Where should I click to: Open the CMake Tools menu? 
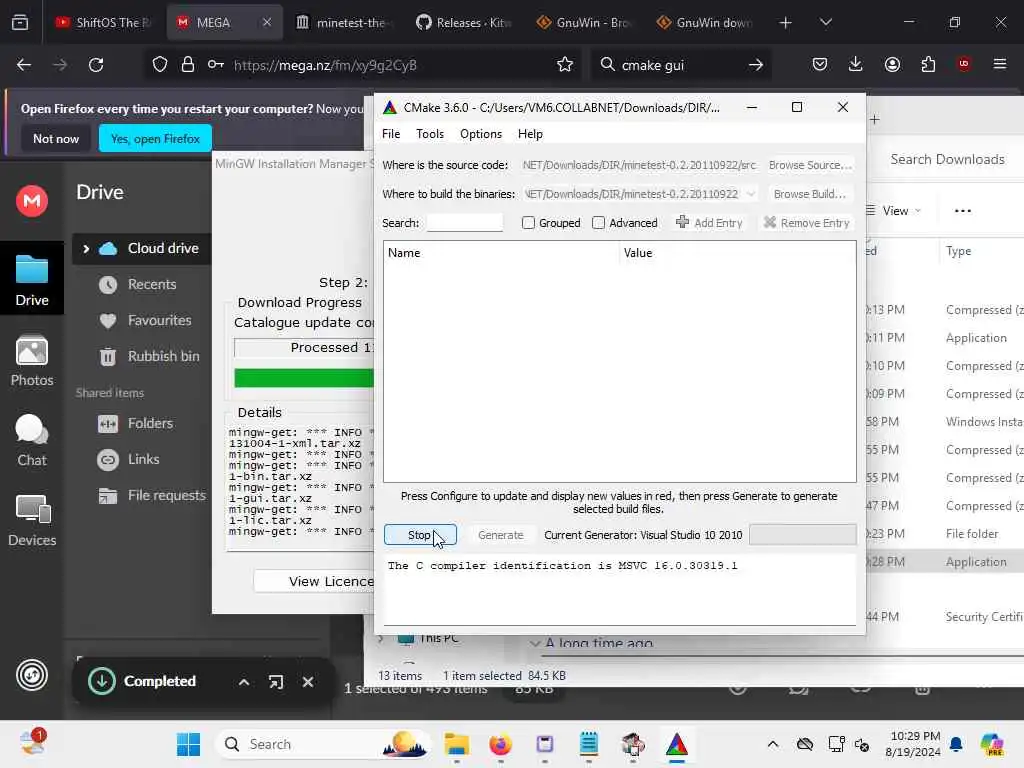(430, 134)
